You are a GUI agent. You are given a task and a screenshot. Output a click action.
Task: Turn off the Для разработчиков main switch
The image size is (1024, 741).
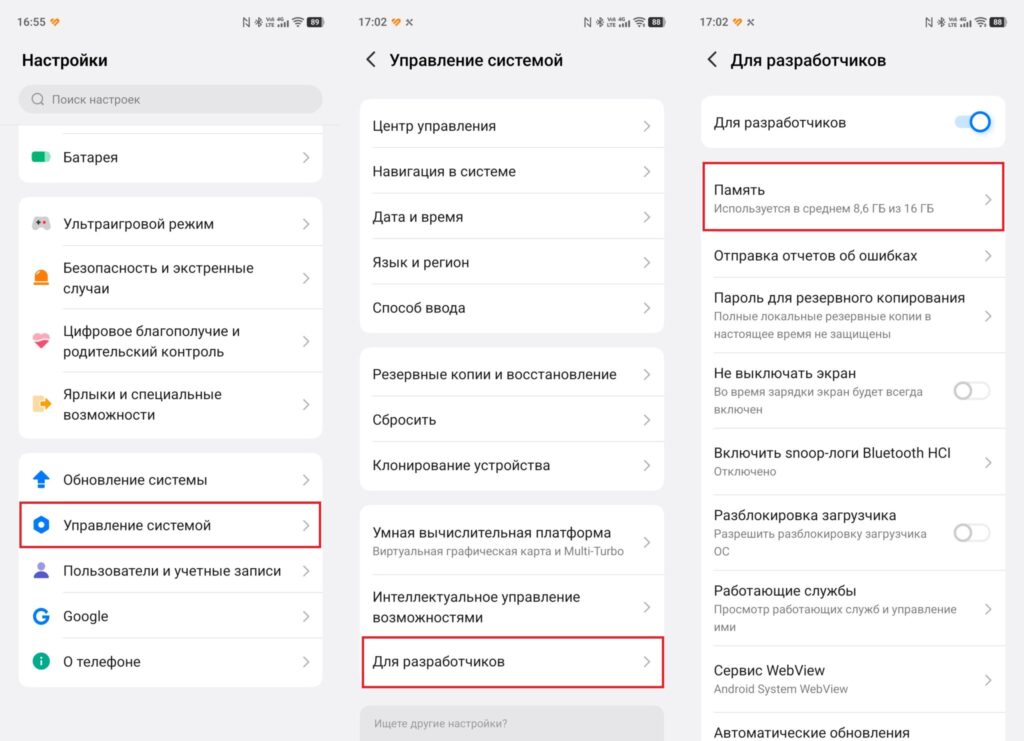973,122
